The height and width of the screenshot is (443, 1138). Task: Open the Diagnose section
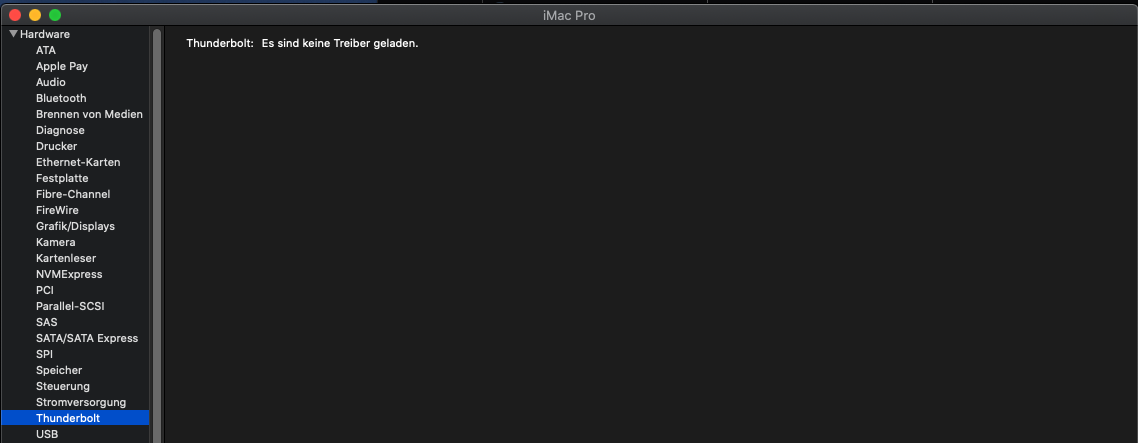point(60,130)
